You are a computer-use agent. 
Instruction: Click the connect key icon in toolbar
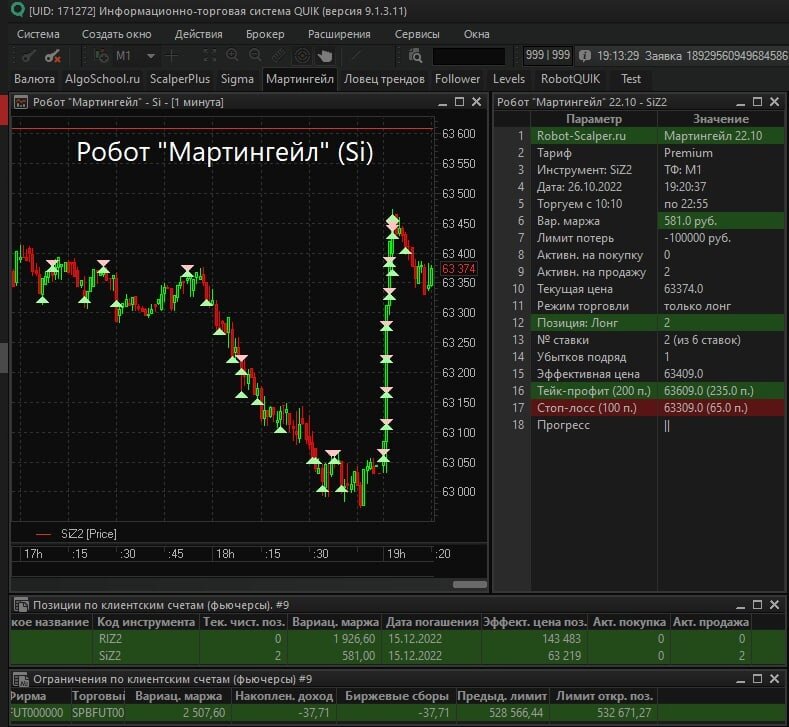[x=28, y=56]
